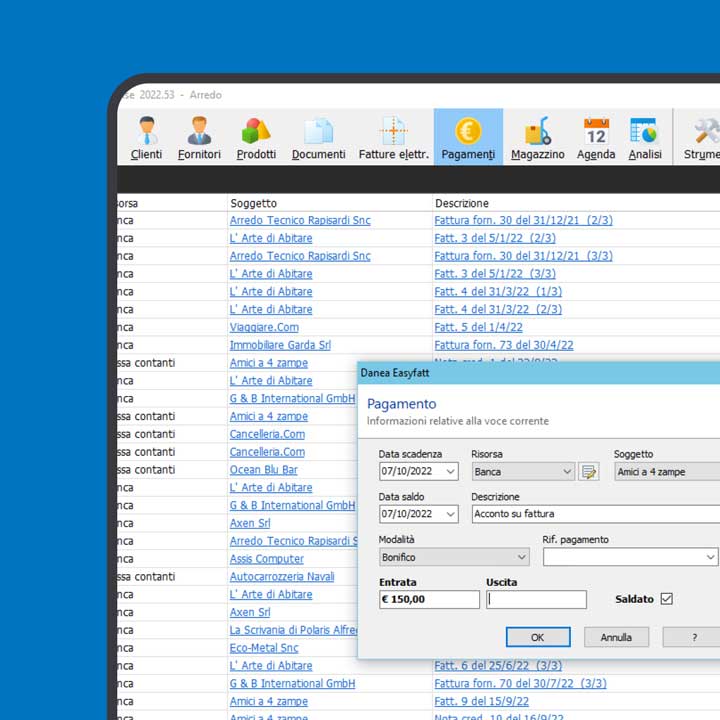
Task: Open the Strumenti tools icon
Action: click(x=706, y=131)
